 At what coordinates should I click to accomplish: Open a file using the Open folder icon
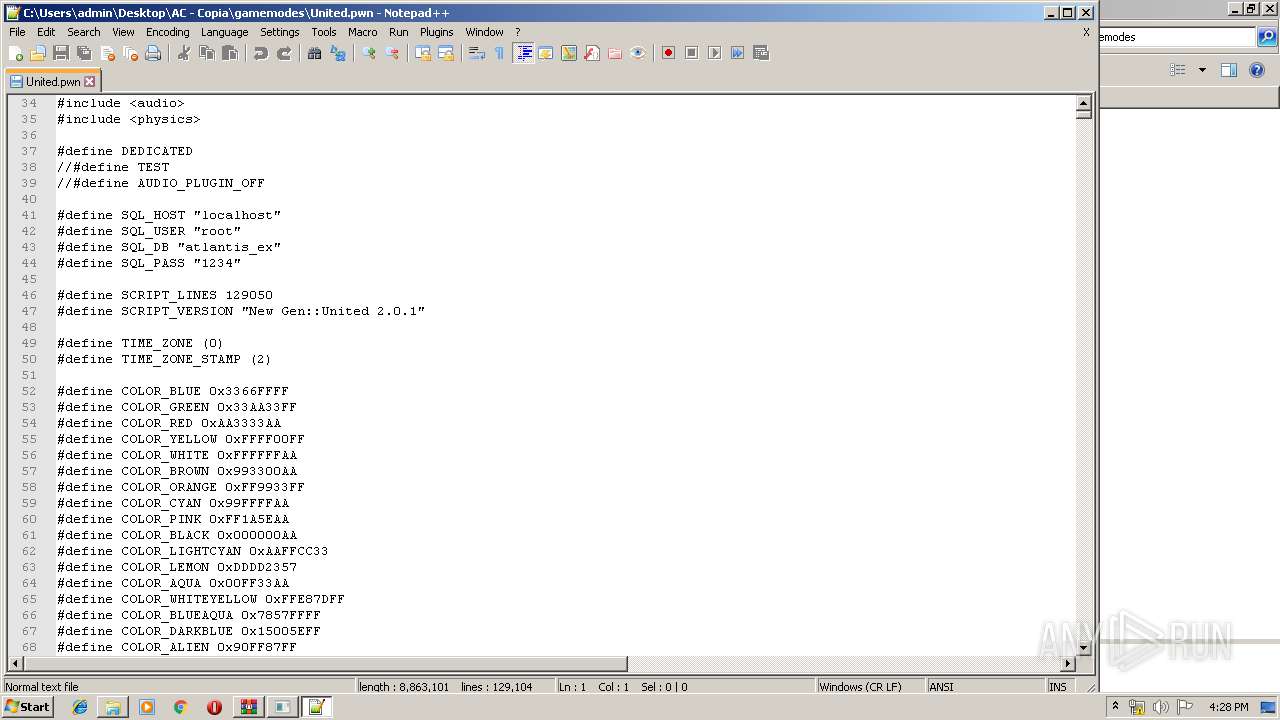tap(38, 53)
